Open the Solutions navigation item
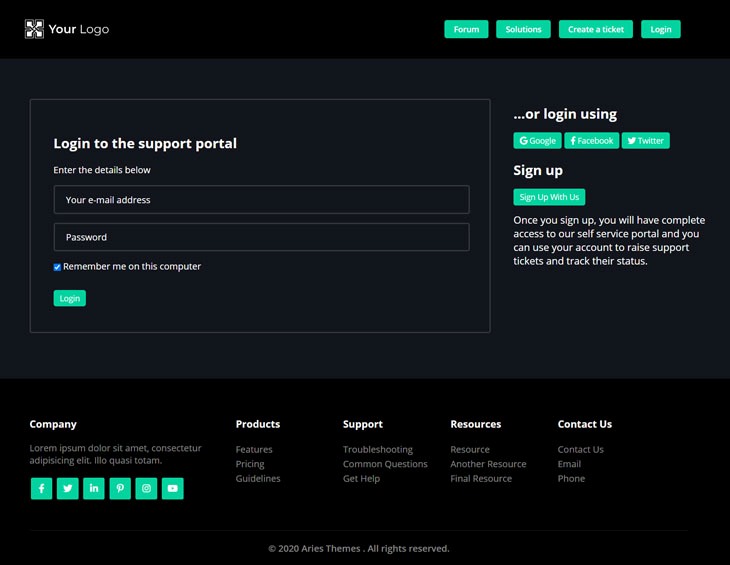Image resolution: width=730 pixels, height=565 pixels. pyautogui.click(x=523, y=29)
